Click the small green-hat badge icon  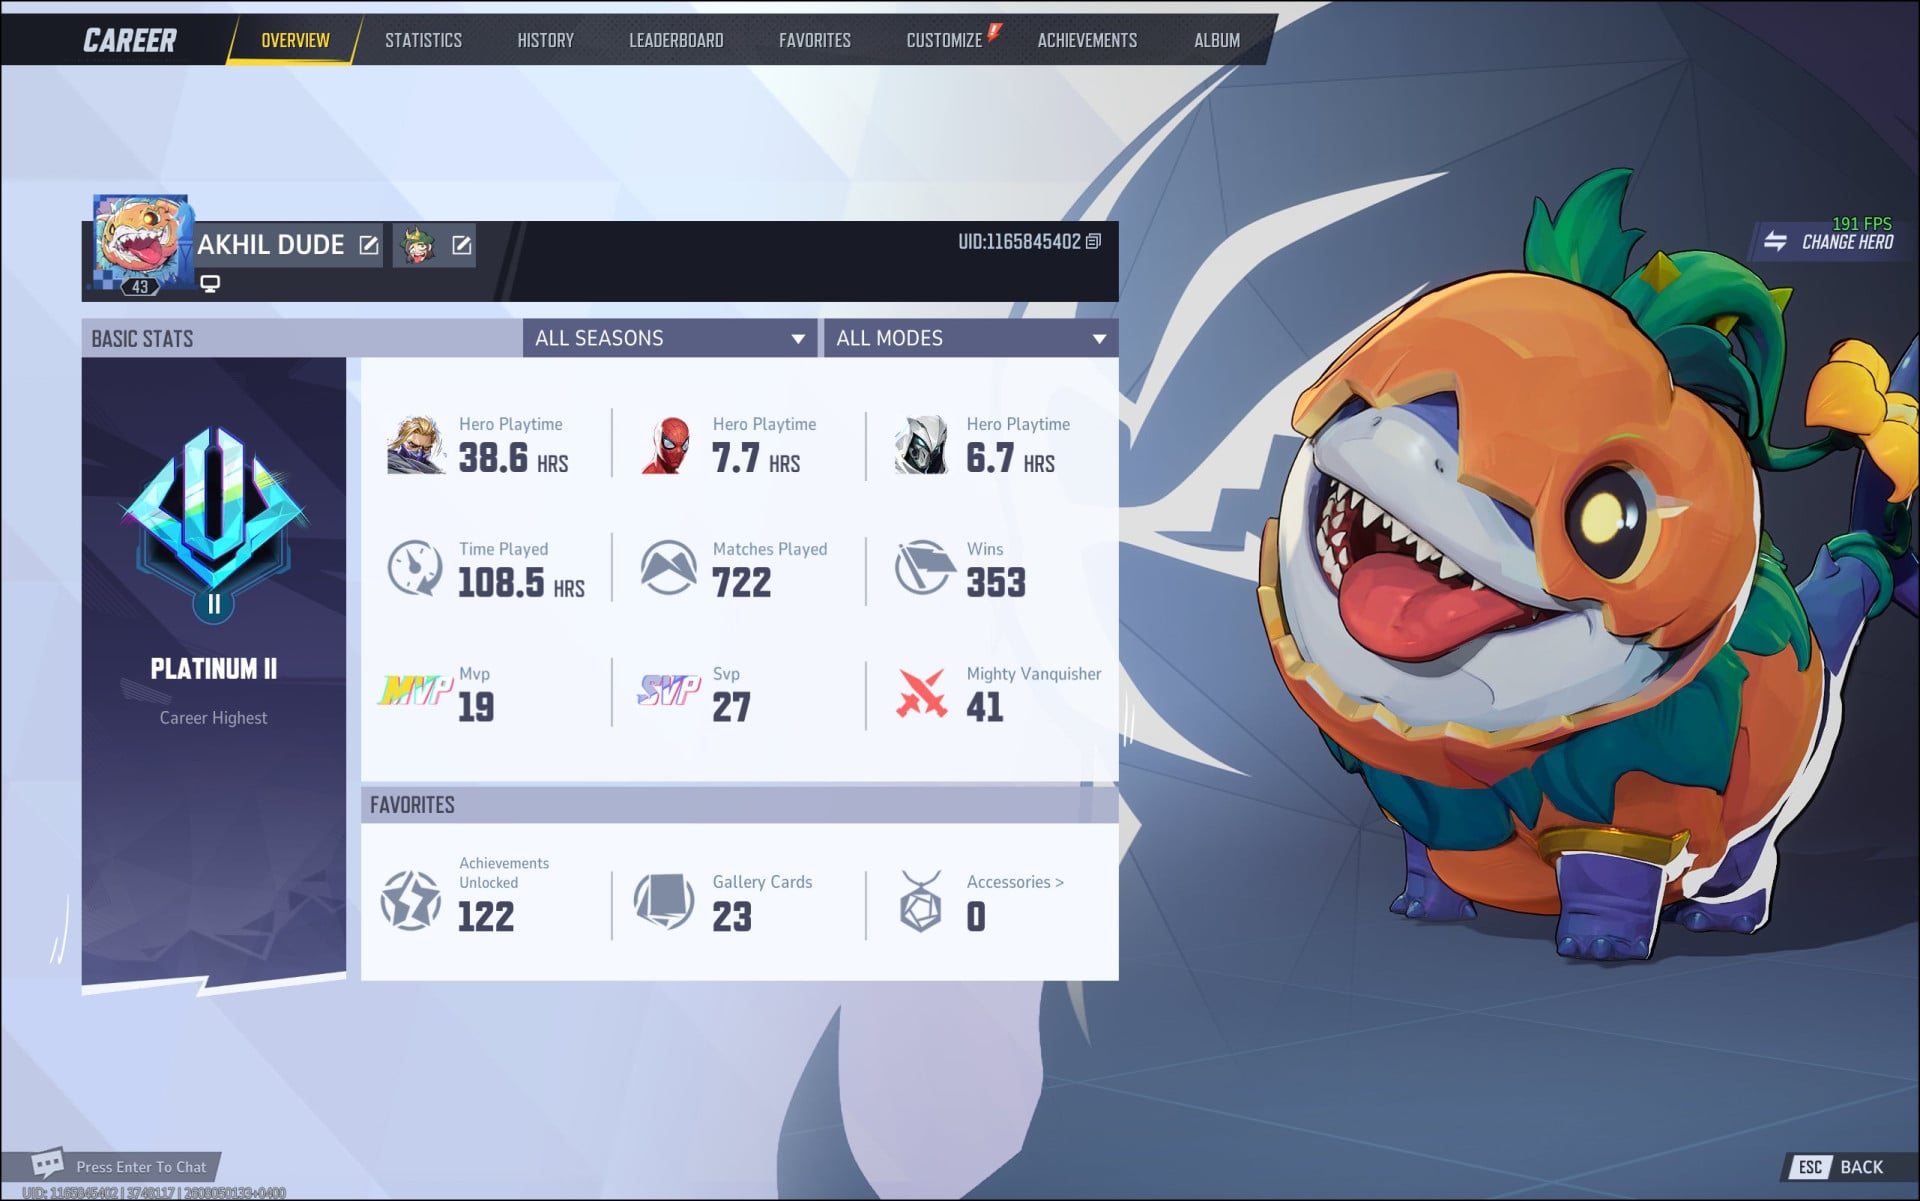(x=418, y=245)
